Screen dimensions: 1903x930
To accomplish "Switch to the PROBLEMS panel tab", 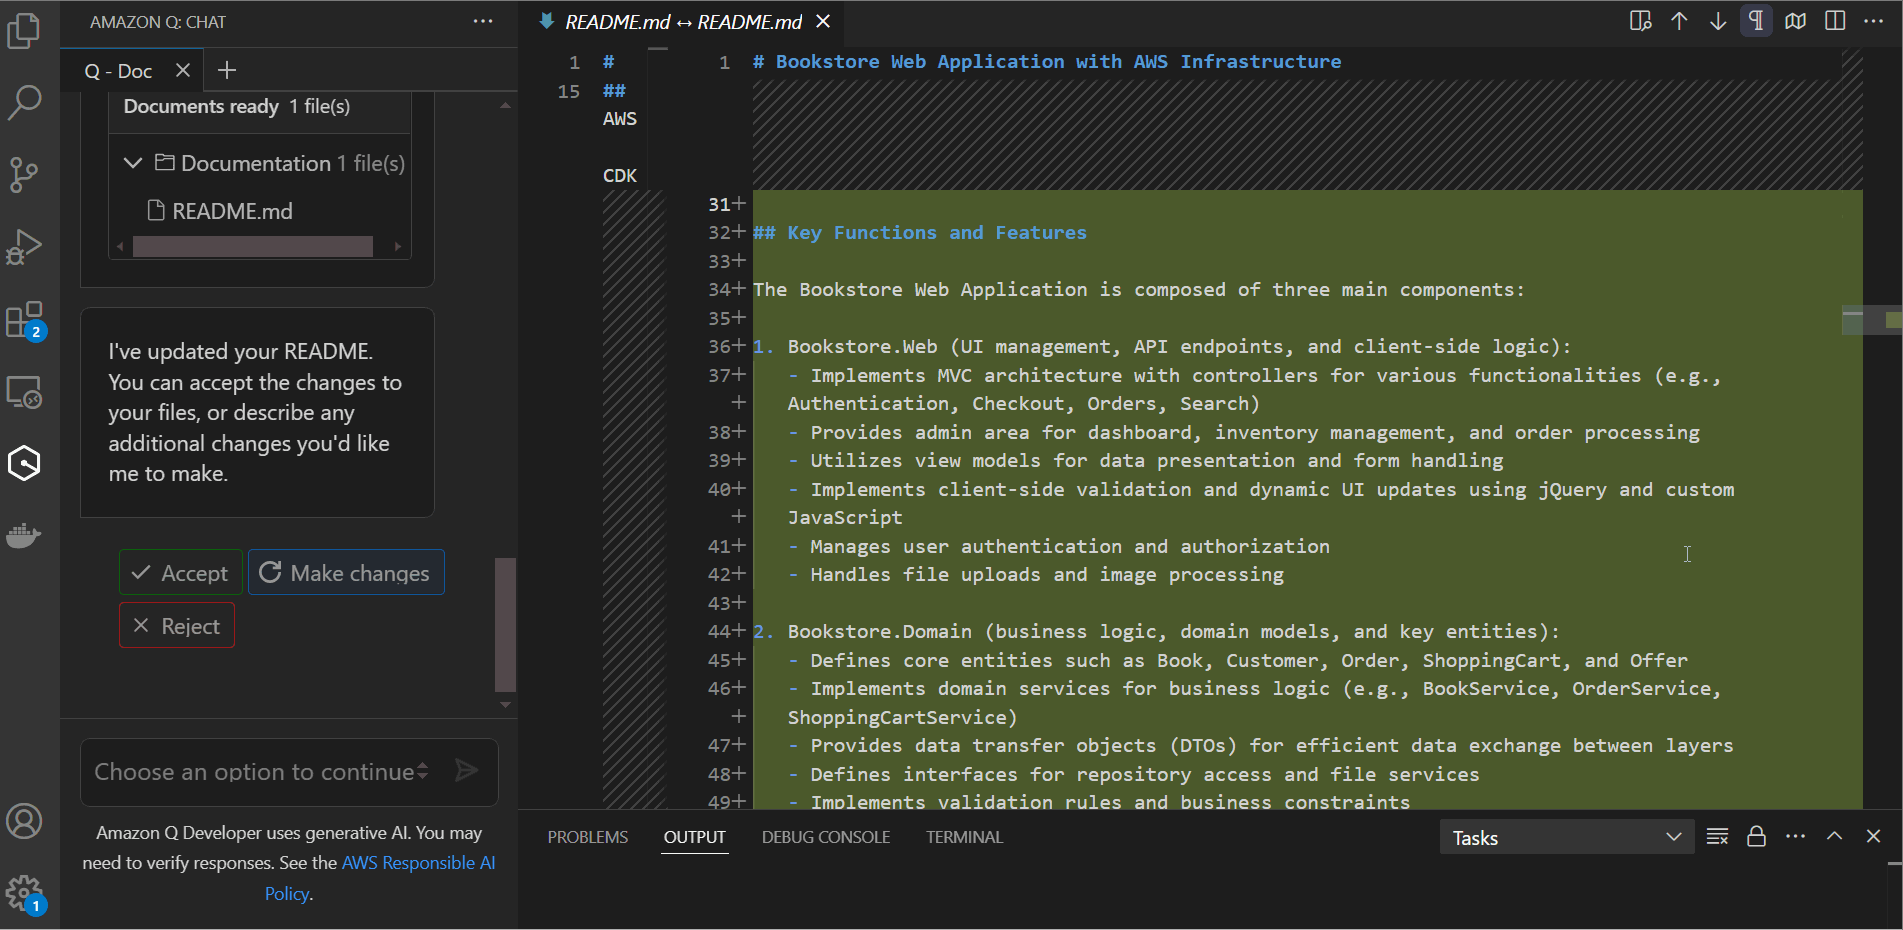I will click(588, 837).
